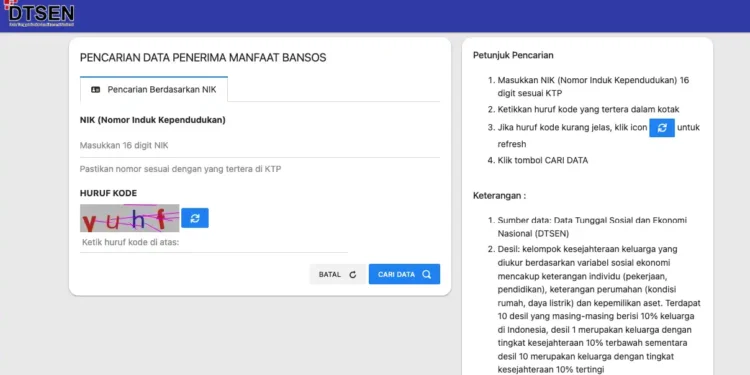The width and height of the screenshot is (750, 375).
Task: Focus the Ketik huruf kode input field
Action: [214, 243]
